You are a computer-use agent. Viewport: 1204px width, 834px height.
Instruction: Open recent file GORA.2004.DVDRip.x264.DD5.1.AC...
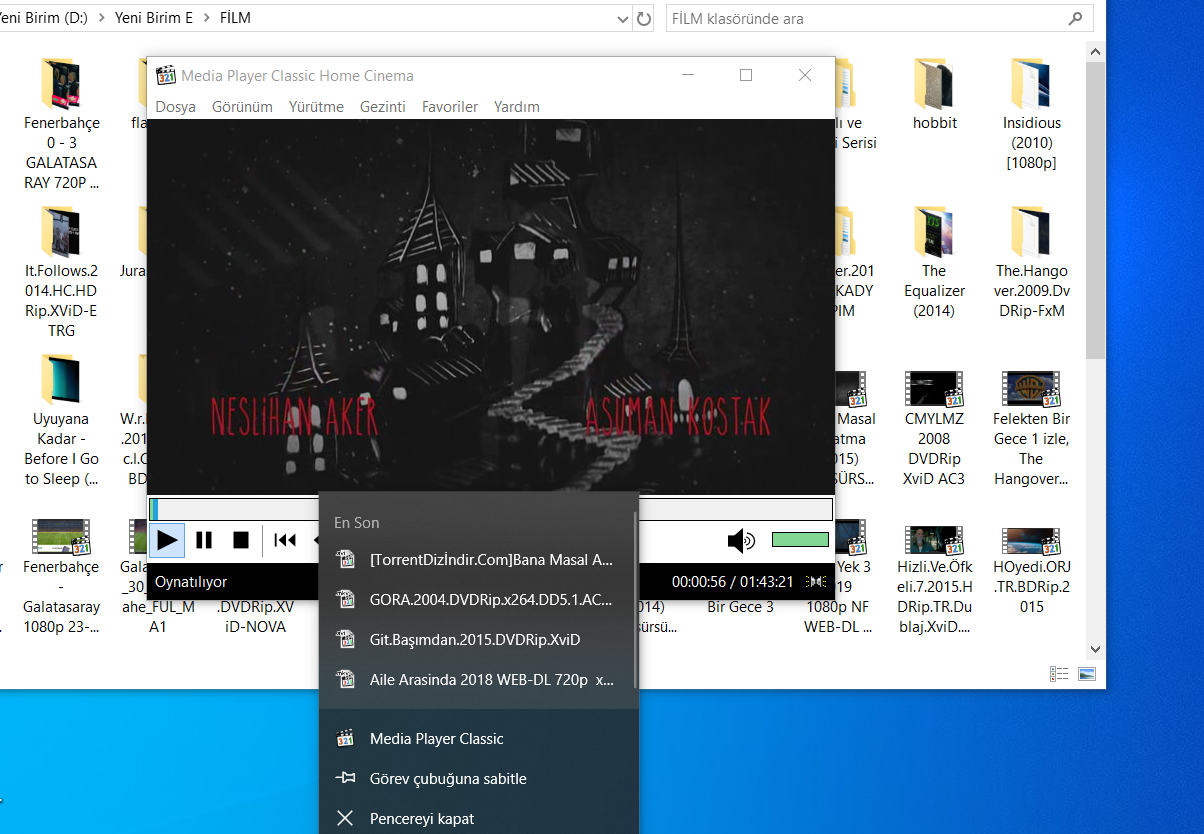(477, 600)
